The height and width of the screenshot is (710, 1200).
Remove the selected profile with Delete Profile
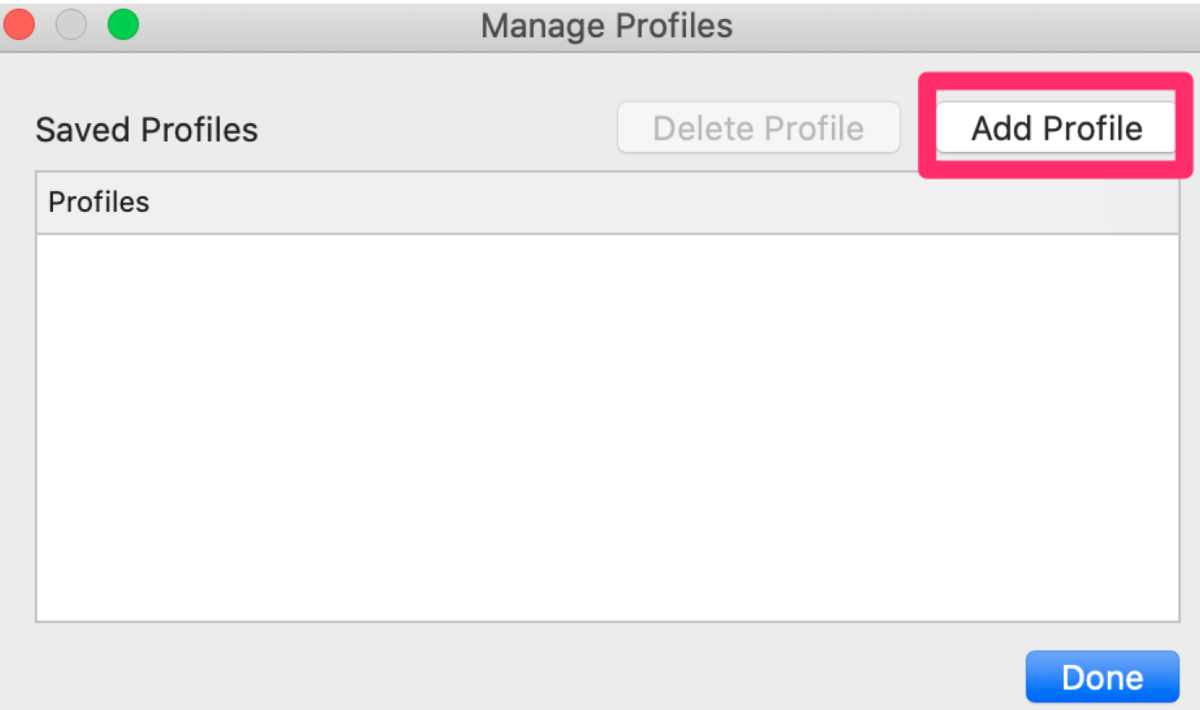pos(758,128)
